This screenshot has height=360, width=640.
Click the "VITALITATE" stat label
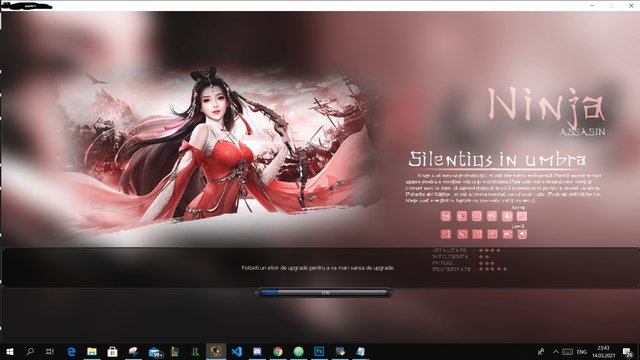[449, 250]
